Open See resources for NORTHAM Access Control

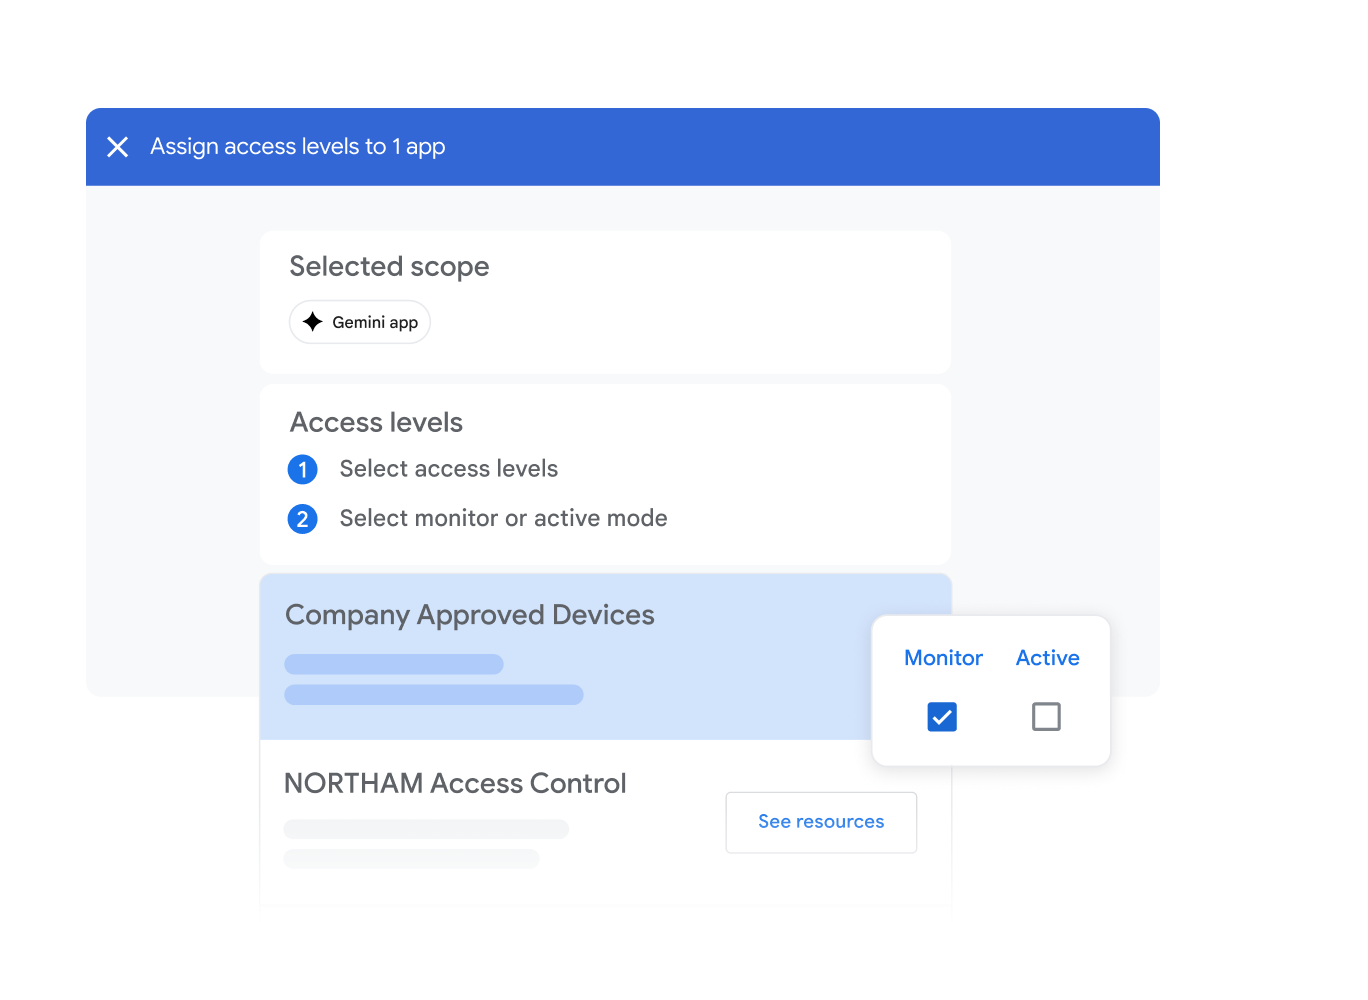[x=820, y=822]
